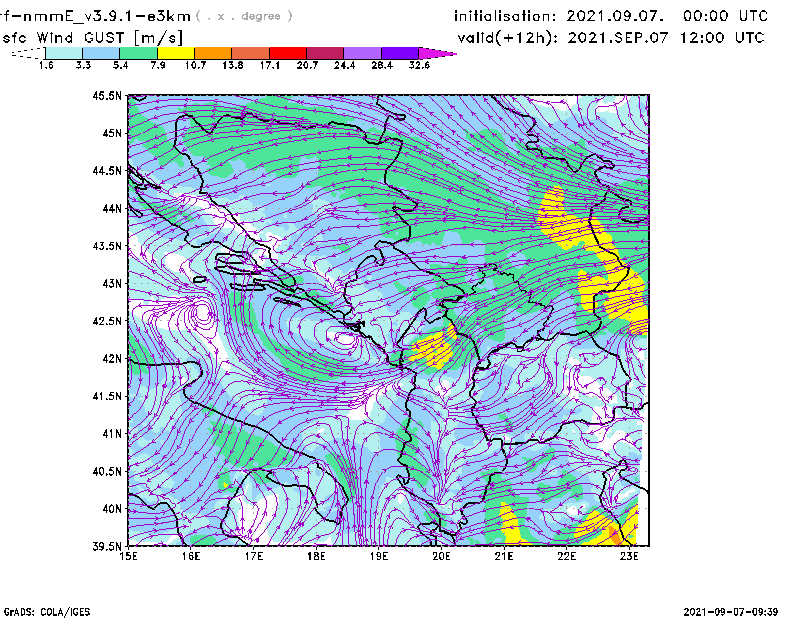
Task: Click the lavender 24.4–28.4 legend swatch
Action: (362, 53)
